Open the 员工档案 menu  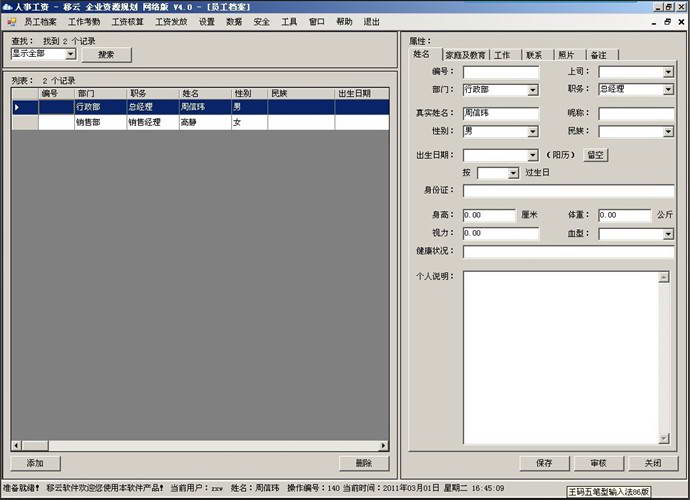pos(40,22)
